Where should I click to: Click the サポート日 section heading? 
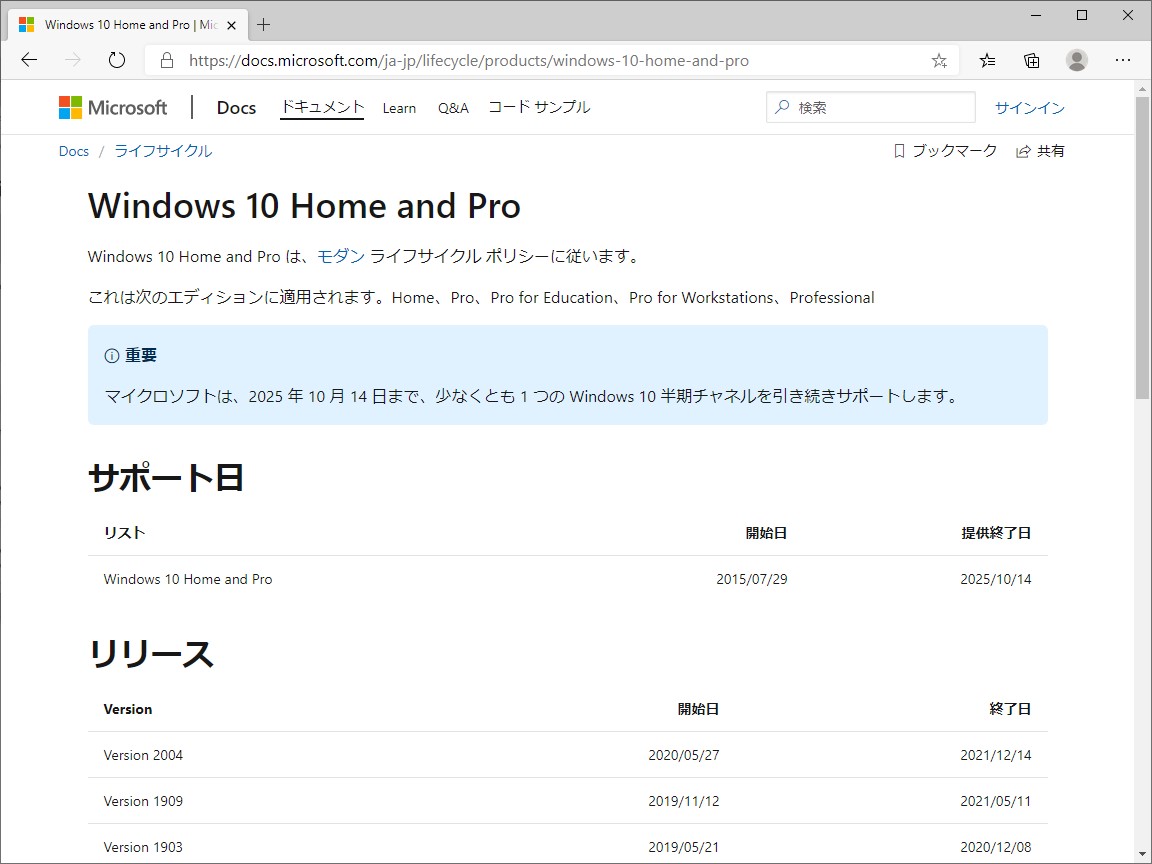point(166,478)
